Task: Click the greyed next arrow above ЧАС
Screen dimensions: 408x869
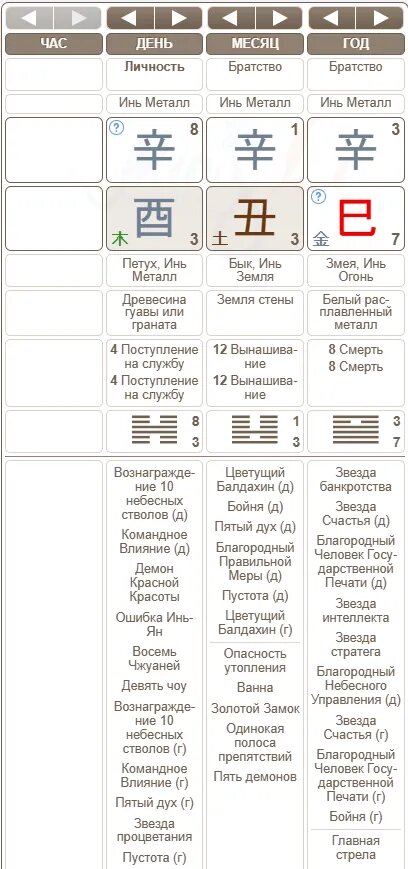Action: [x=78, y=18]
